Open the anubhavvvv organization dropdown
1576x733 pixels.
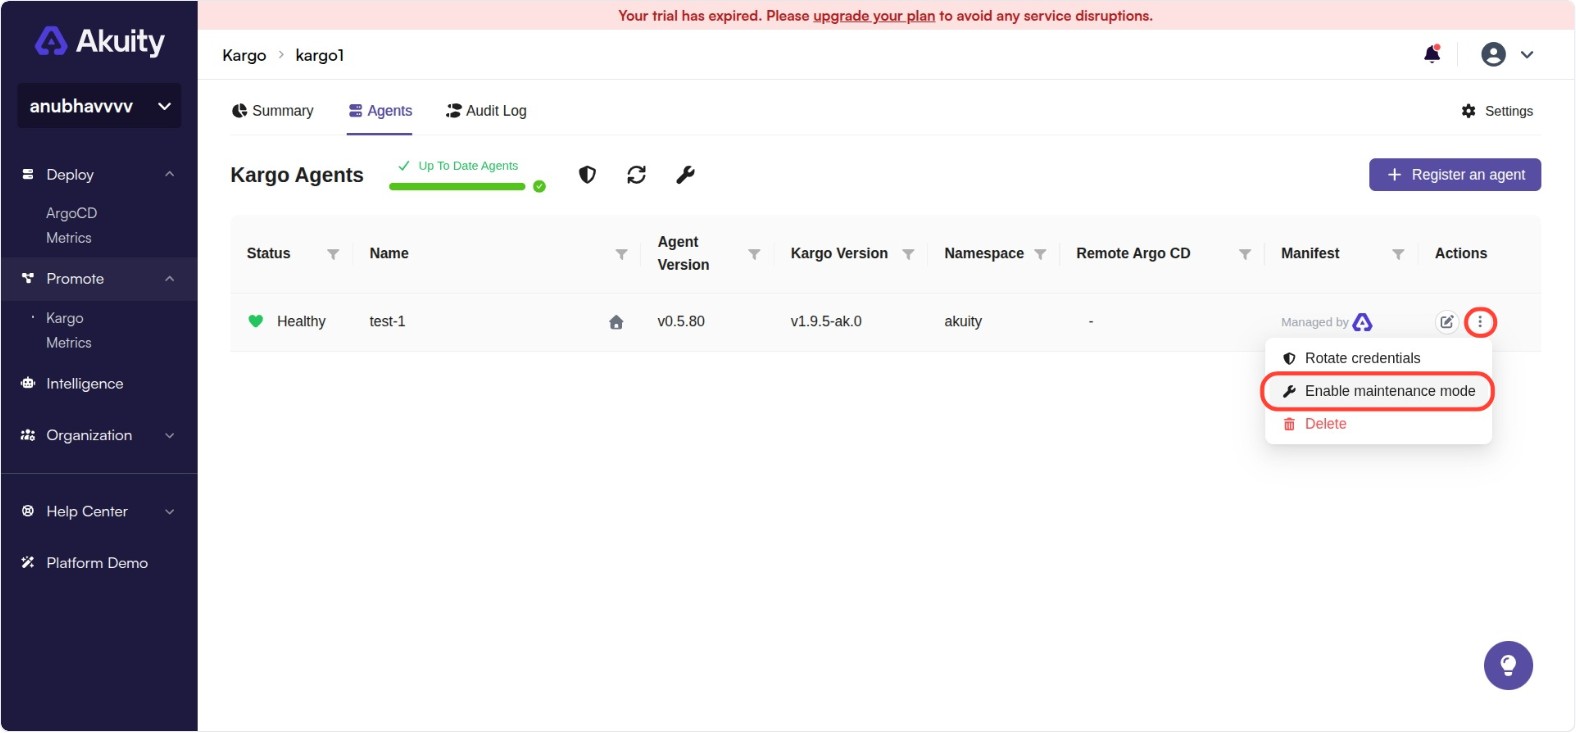tap(99, 106)
